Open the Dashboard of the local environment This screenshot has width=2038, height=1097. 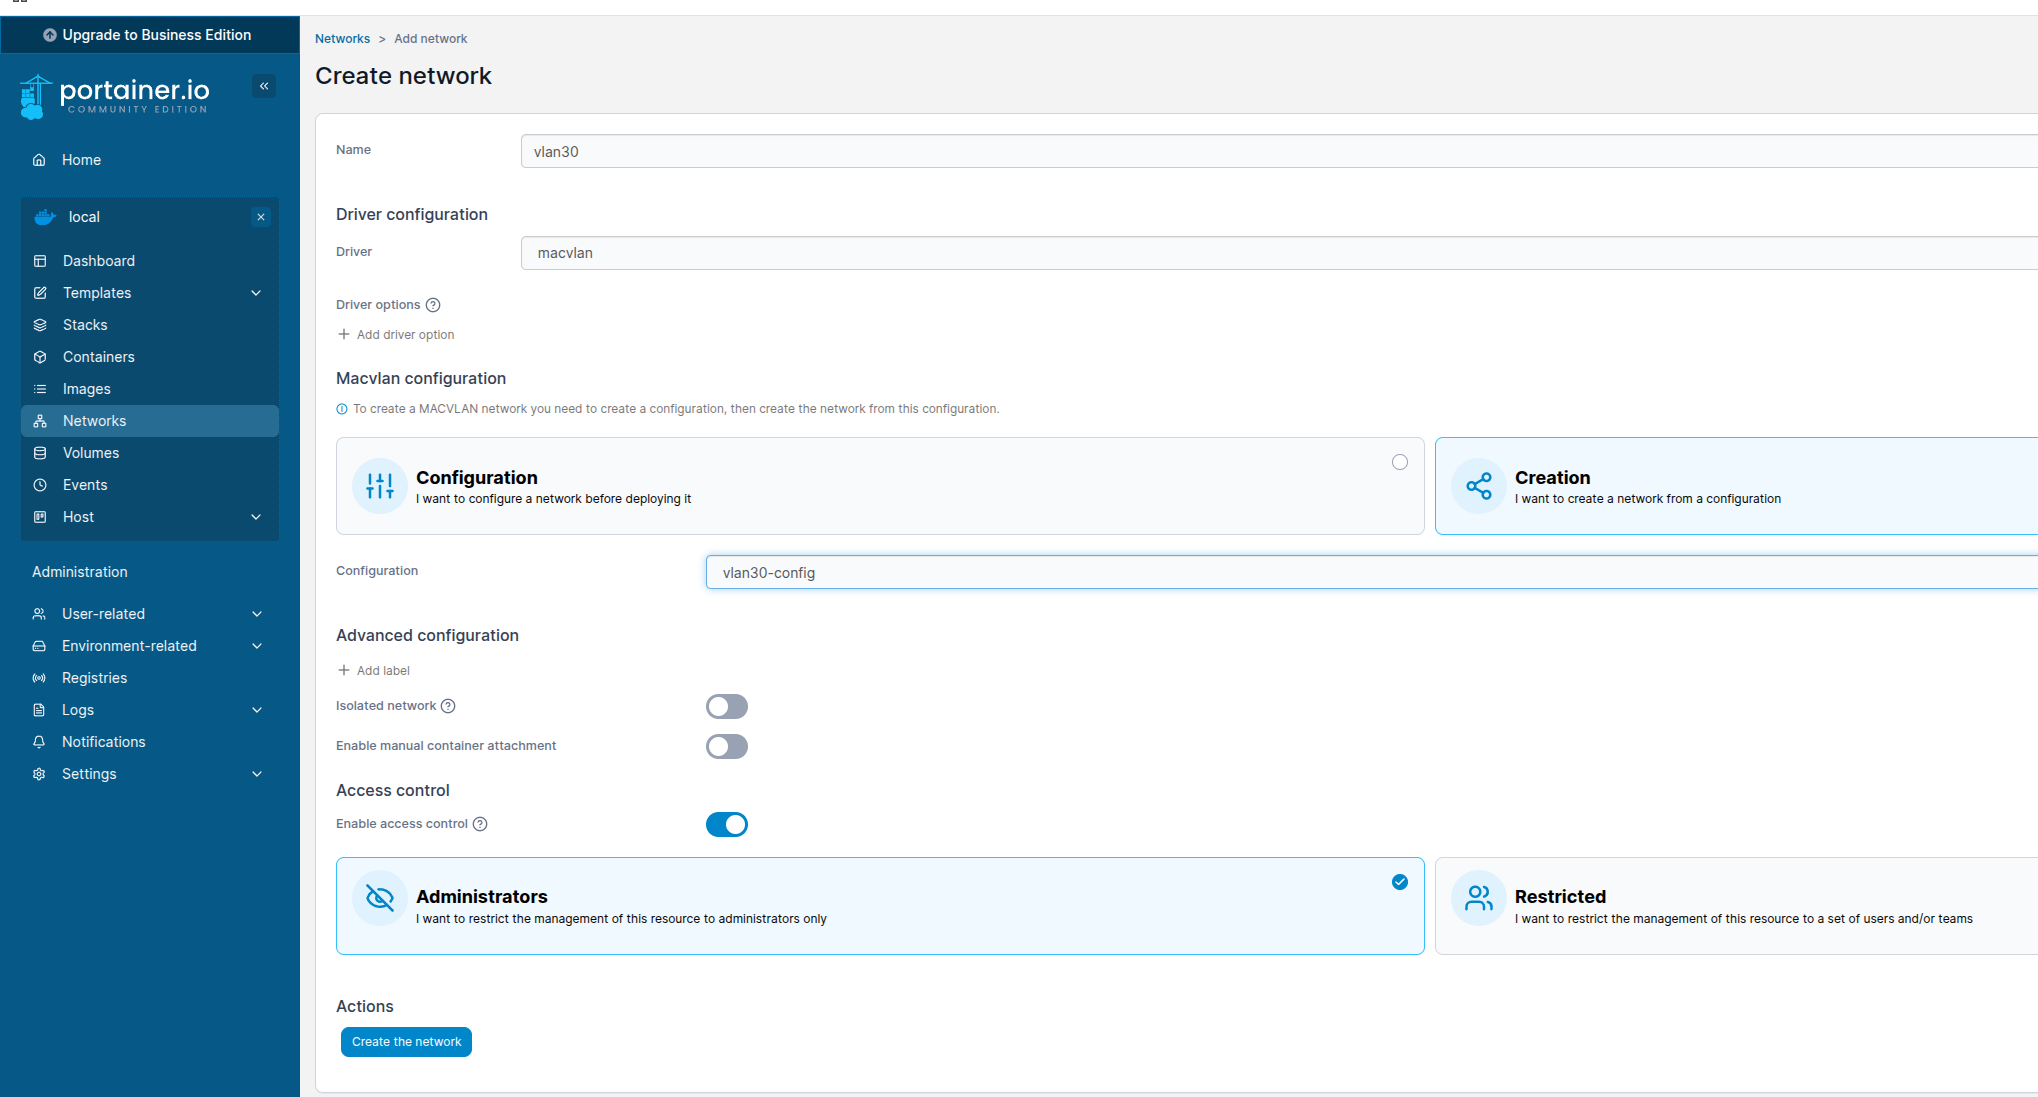pyautogui.click(x=98, y=260)
